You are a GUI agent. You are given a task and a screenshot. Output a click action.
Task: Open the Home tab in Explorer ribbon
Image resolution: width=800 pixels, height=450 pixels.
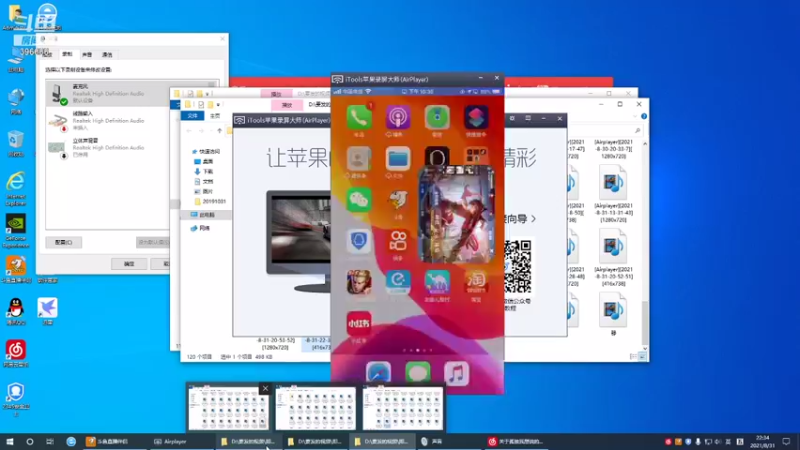215,116
